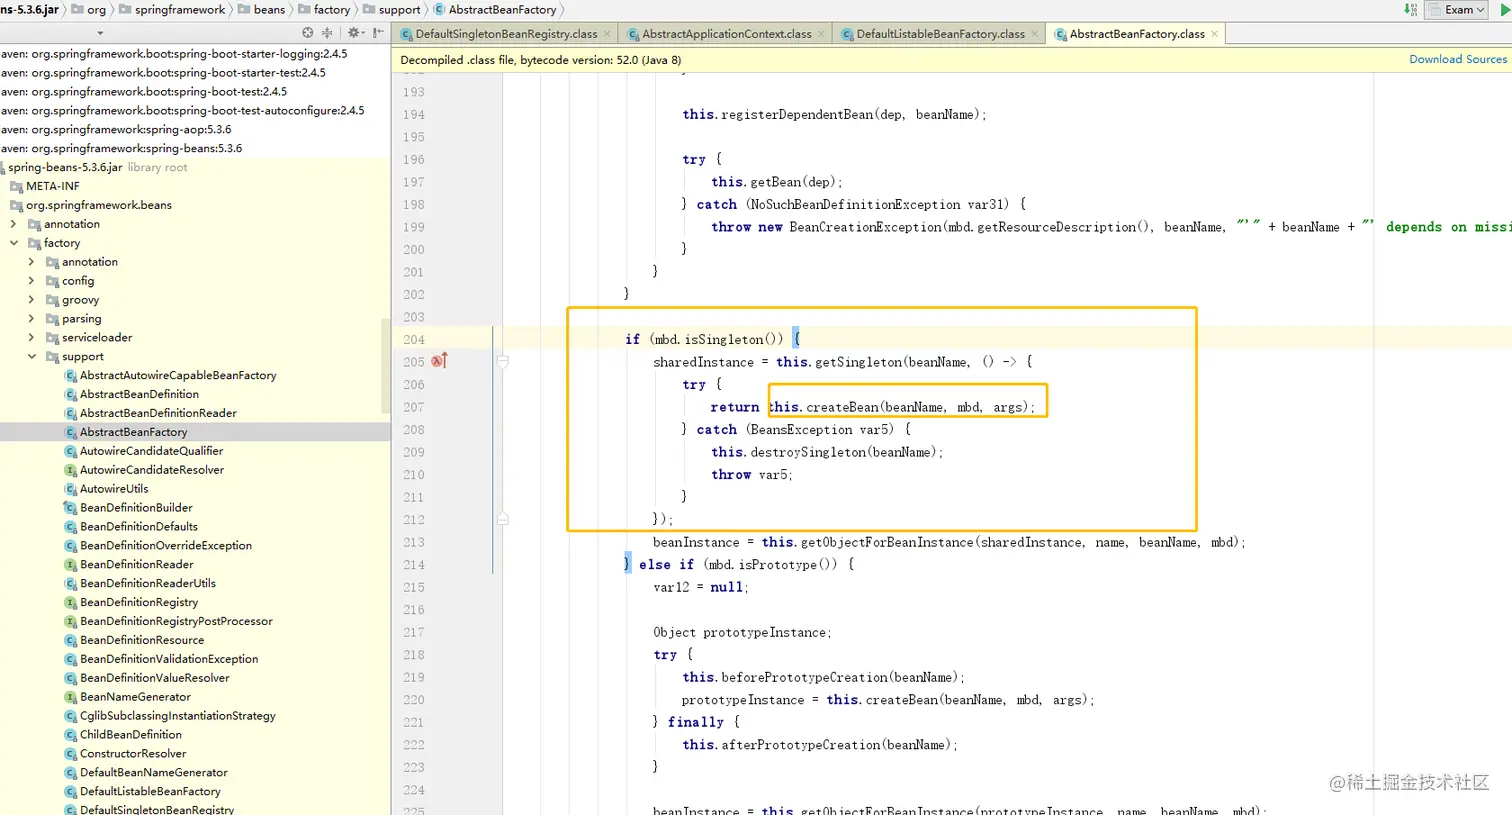Open CglibSubclassingInstantiationStrategy in tree
The height and width of the screenshot is (815, 1512).
coord(178,716)
